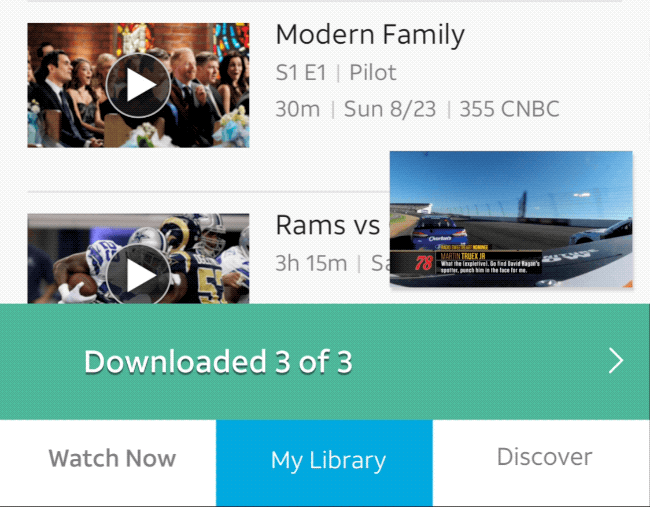Tap the Martin Truex Jr caption overlay
The height and width of the screenshot is (507, 650).
click(x=488, y=262)
